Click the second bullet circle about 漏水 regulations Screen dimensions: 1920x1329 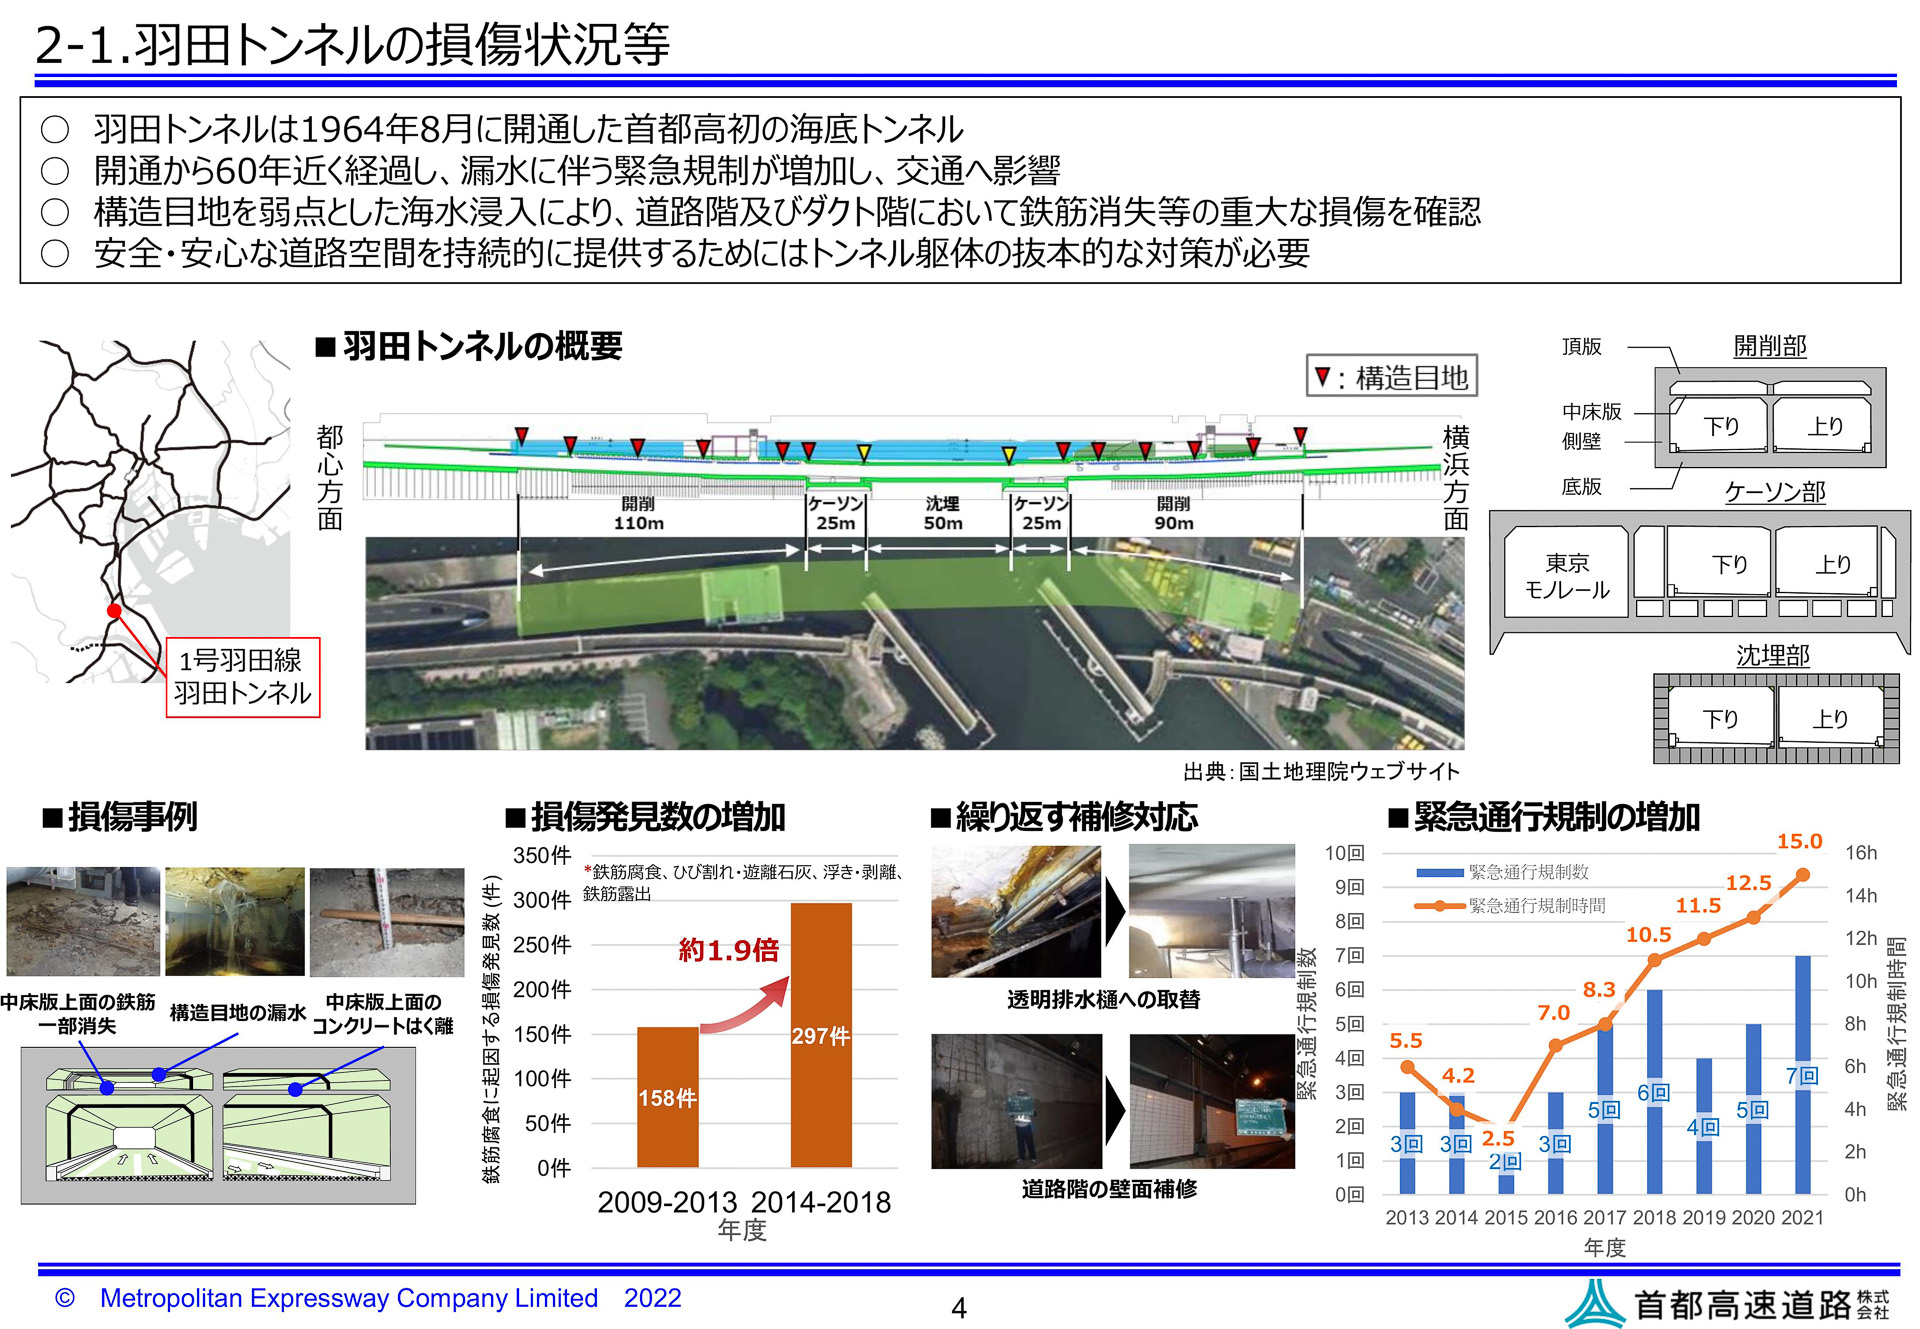[55, 171]
